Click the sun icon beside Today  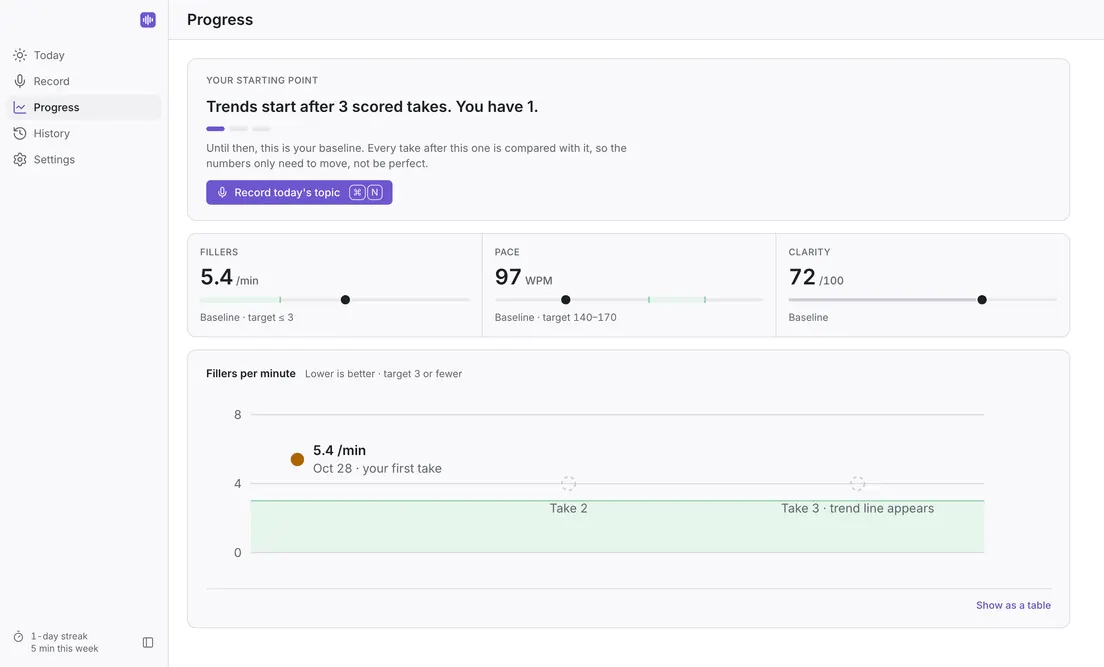tap(20, 55)
